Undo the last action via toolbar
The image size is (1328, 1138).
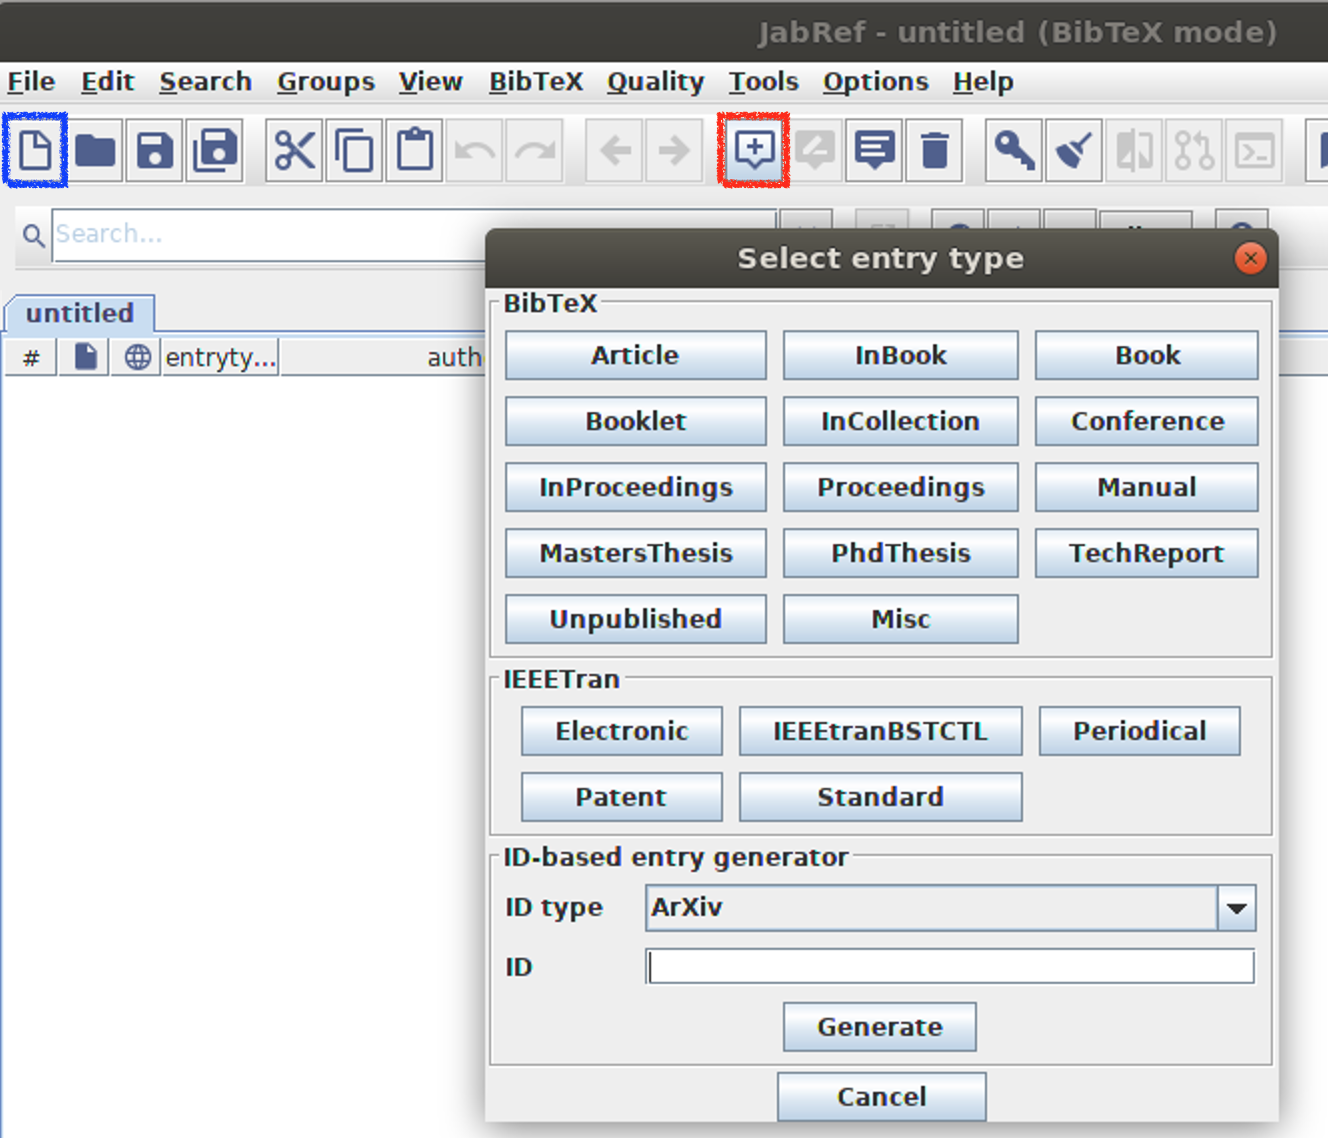click(475, 151)
